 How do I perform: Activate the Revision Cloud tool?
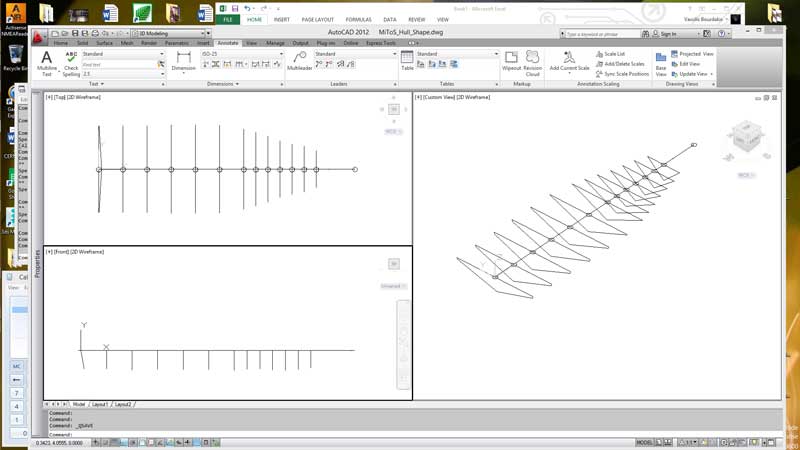(x=532, y=62)
